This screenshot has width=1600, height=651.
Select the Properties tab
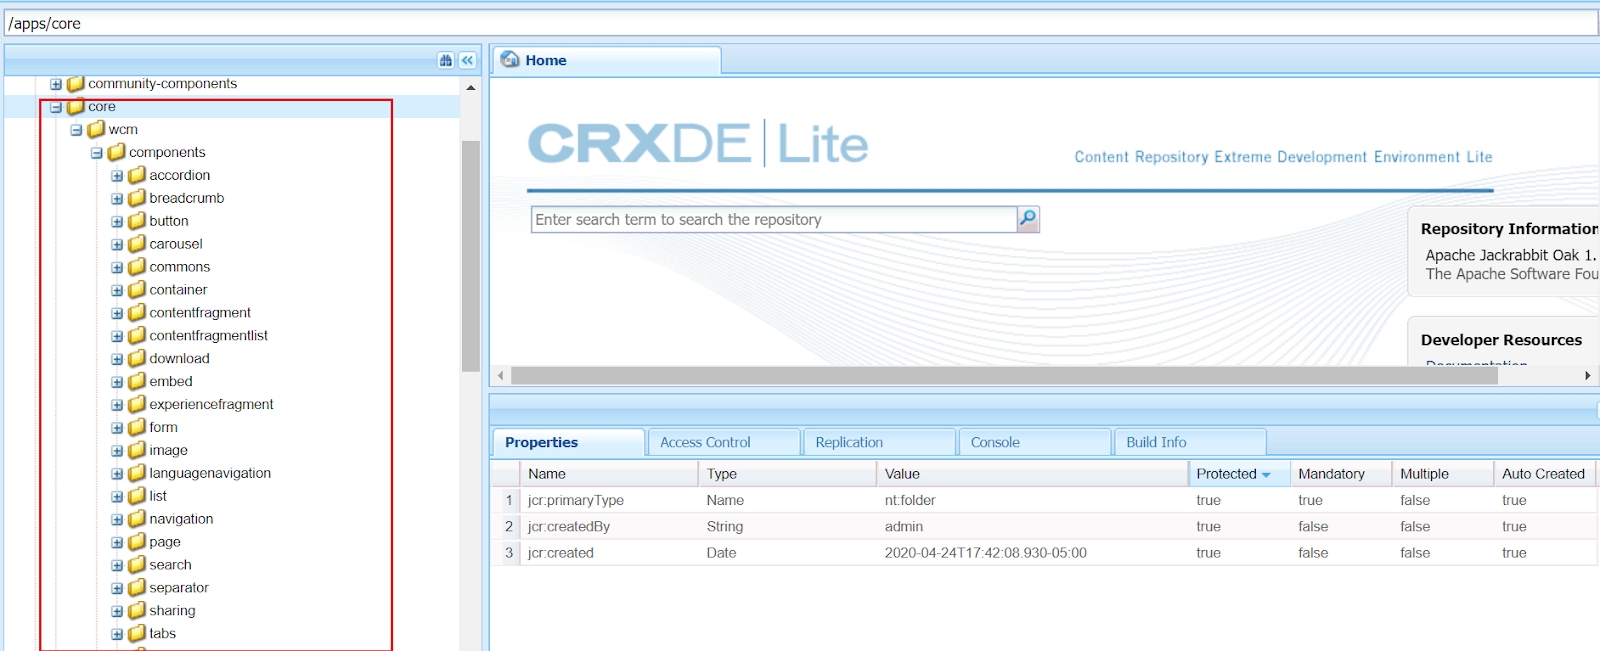(568, 442)
